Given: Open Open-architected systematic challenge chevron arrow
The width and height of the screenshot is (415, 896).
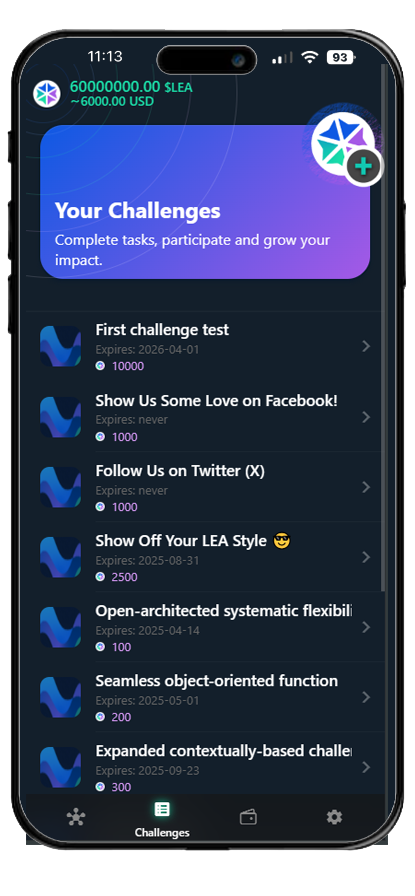Looking at the screenshot, I should (x=366, y=627).
